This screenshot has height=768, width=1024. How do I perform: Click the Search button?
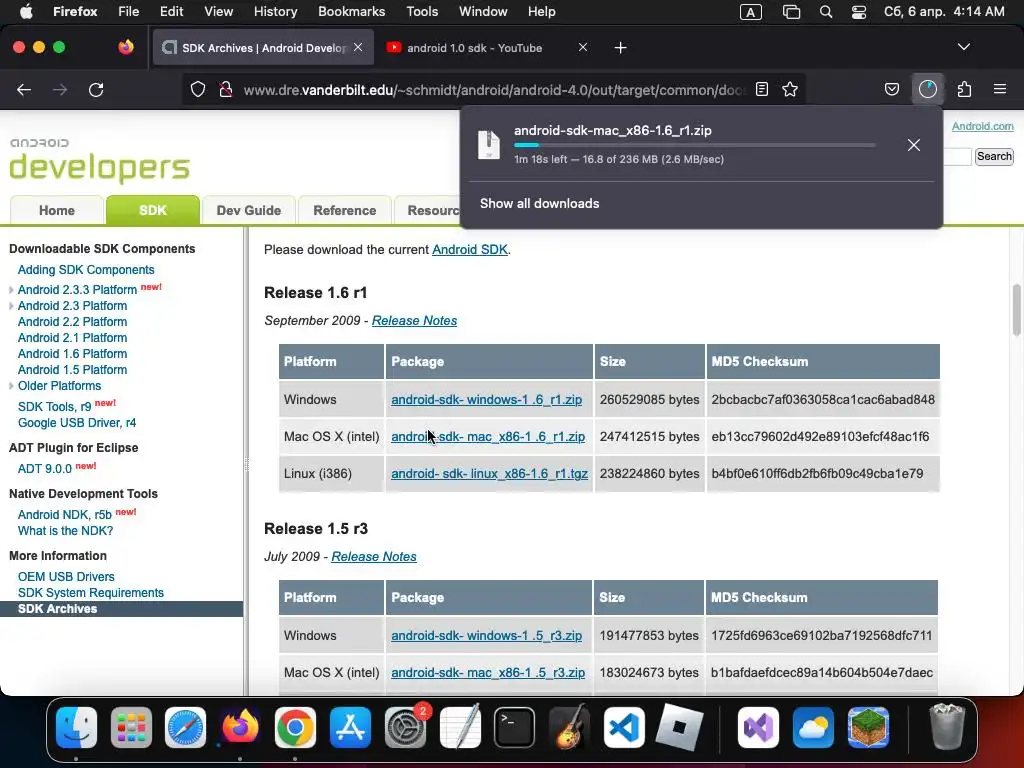tap(994, 156)
